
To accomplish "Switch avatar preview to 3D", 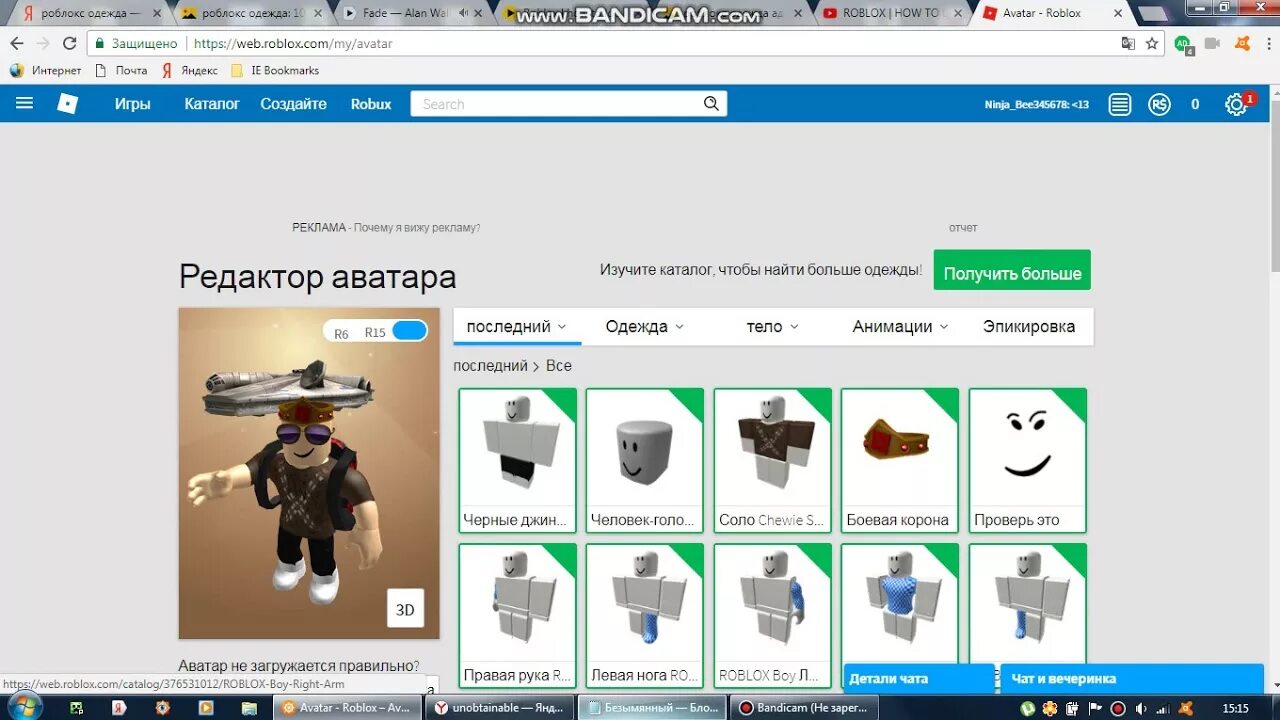I will [405, 609].
